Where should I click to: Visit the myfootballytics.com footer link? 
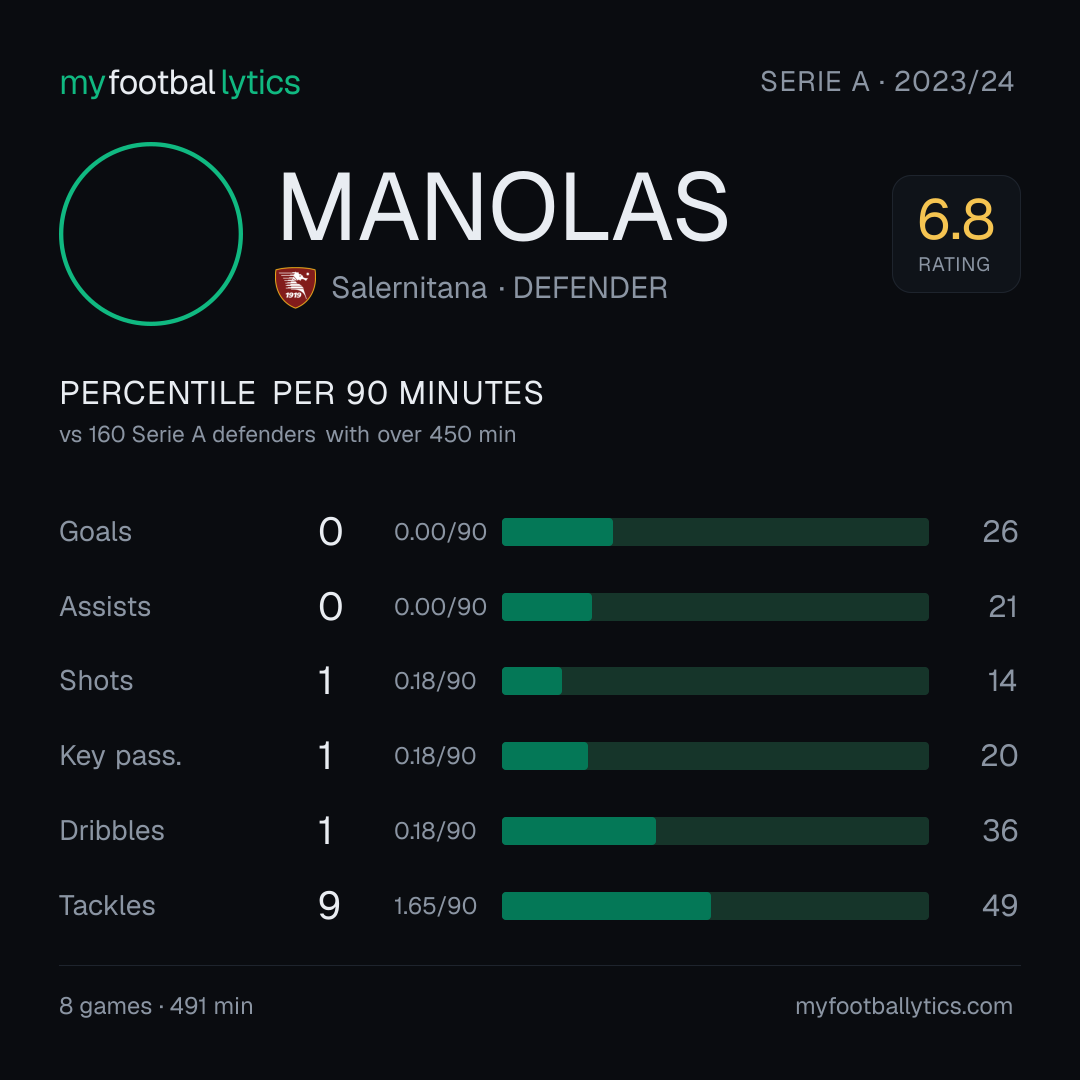tap(904, 1006)
